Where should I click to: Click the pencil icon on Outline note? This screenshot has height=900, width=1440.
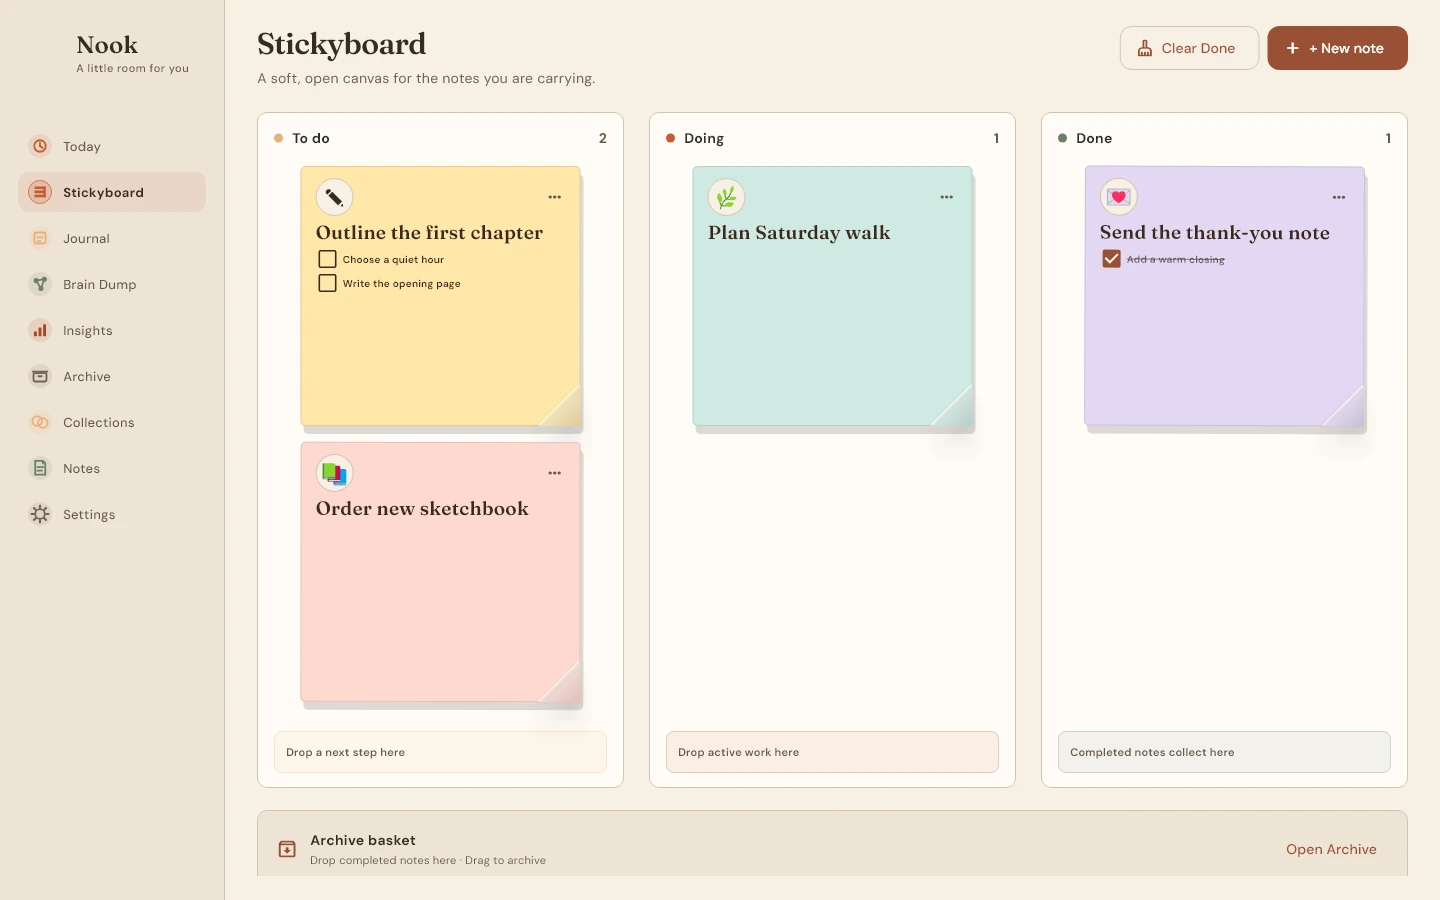(x=335, y=197)
